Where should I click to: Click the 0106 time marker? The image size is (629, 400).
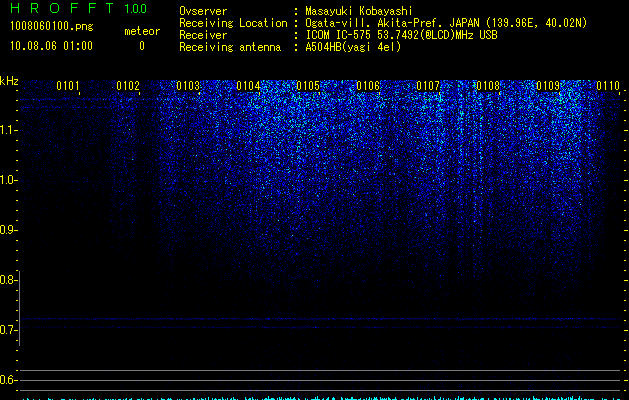(x=368, y=85)
